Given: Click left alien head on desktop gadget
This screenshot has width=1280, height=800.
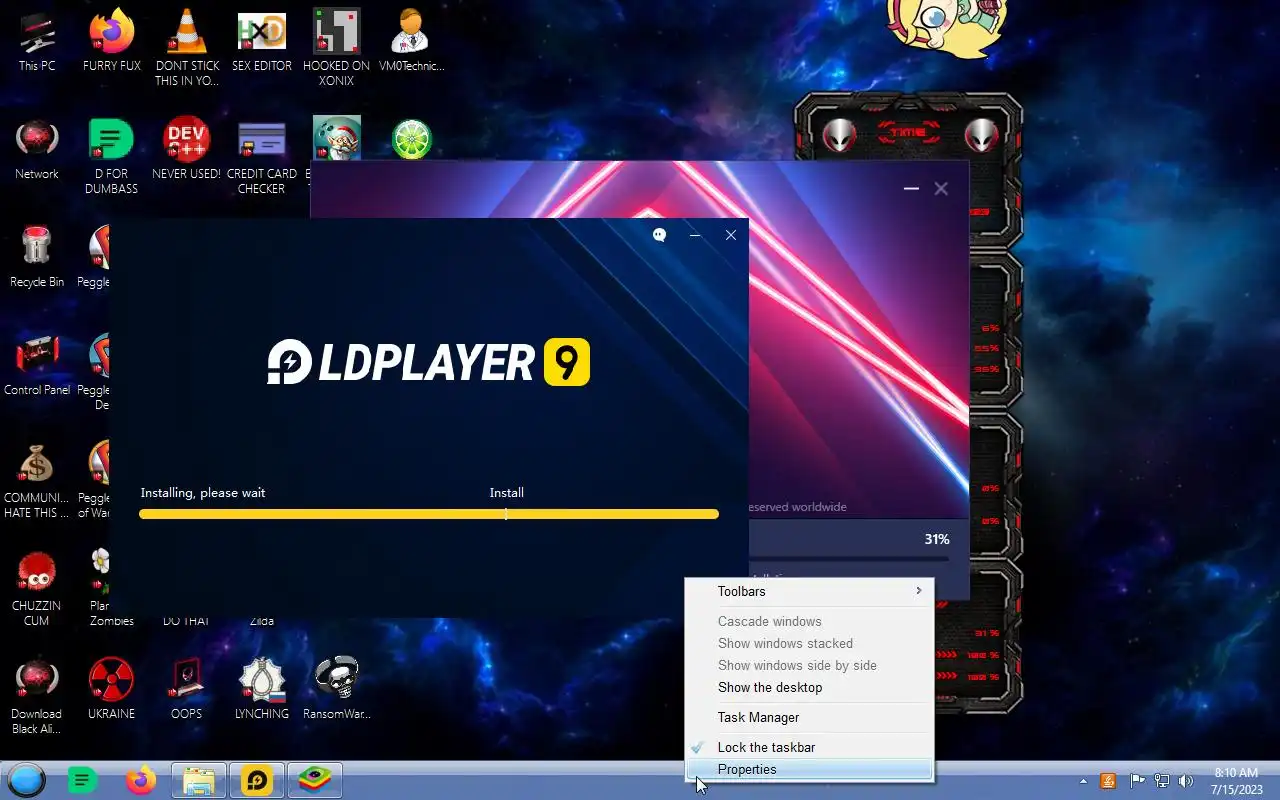Looking at the screenshot, I should coord(840,135).
